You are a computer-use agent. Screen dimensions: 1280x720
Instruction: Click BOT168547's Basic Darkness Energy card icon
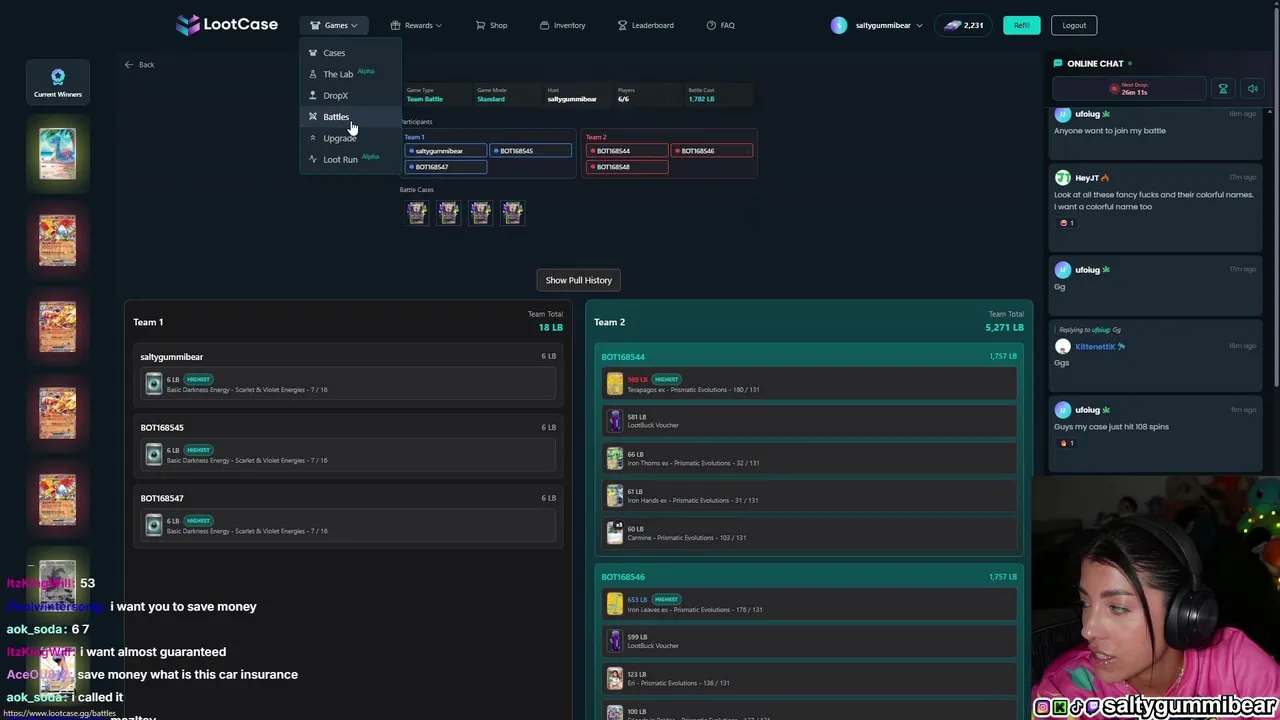[x=154, y=525]
